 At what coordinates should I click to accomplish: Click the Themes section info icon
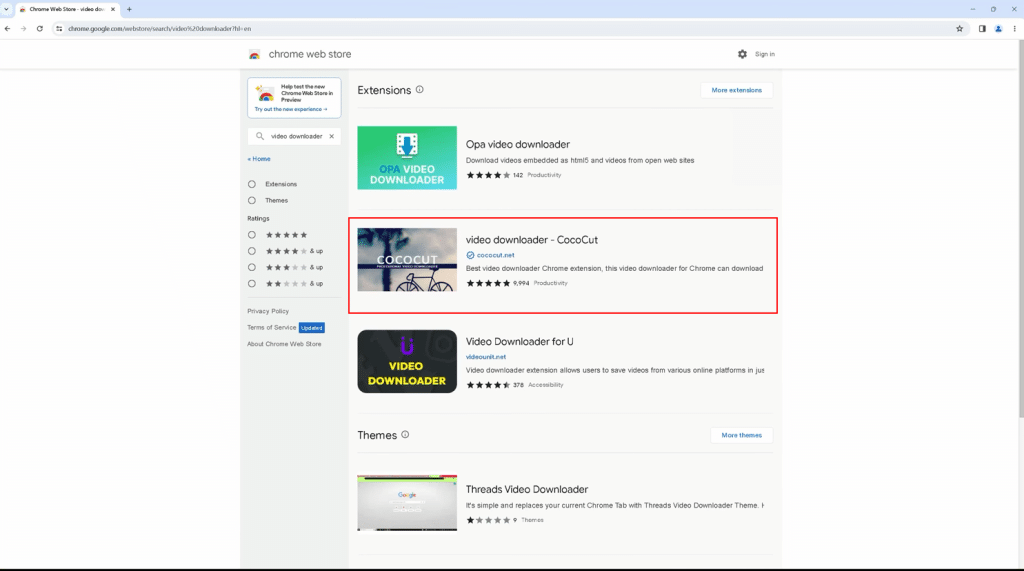pyautogui.click(x=405, y=434)
